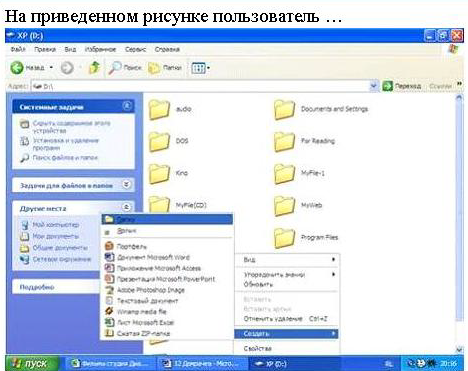Switch to the XP (D:) taskbar button
The height and width of the screenshot is (371, 468).
click(x=294, y=364)
